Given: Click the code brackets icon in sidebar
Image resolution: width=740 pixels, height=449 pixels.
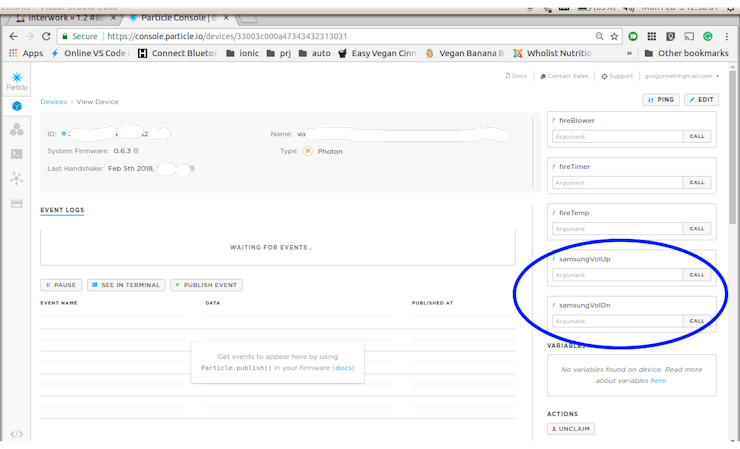Looking at the screenshot, I should coord(17,434).
